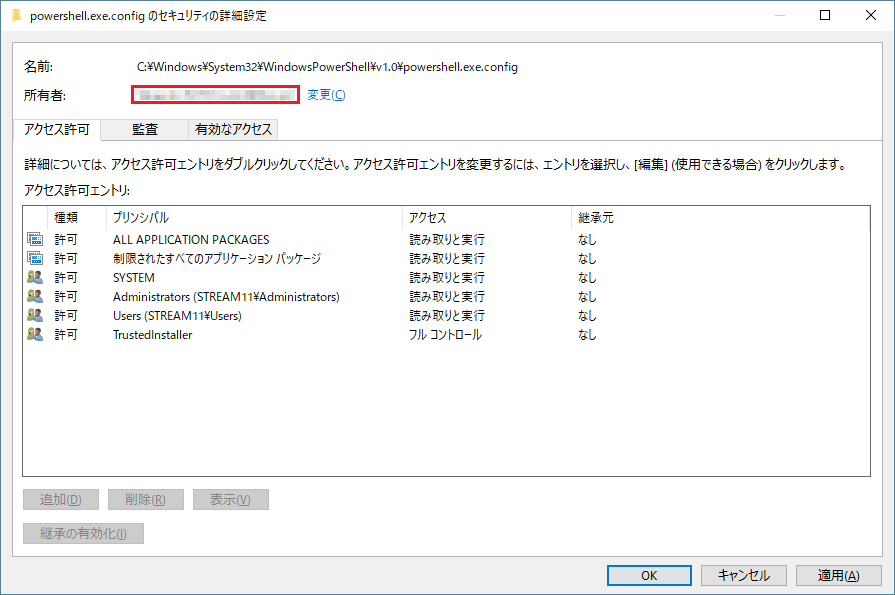Maximize the security settings window
The image size is (895, 595).
coord(824,16)
